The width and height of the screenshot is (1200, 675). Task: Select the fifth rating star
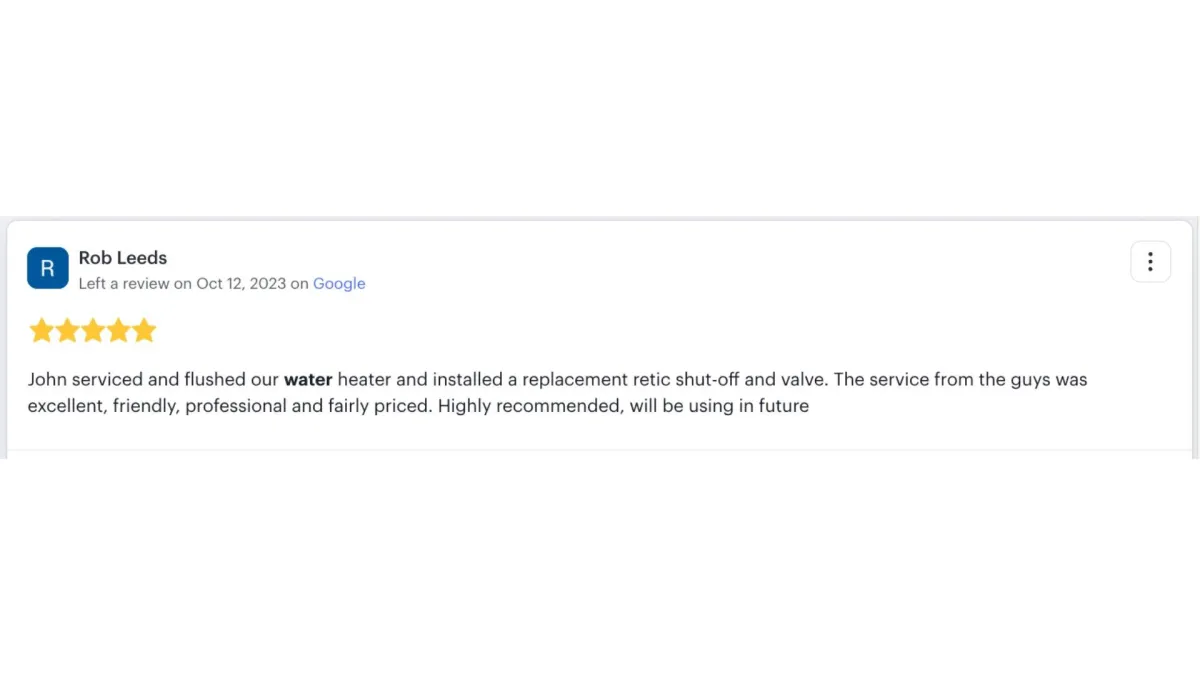coord(145,331)
